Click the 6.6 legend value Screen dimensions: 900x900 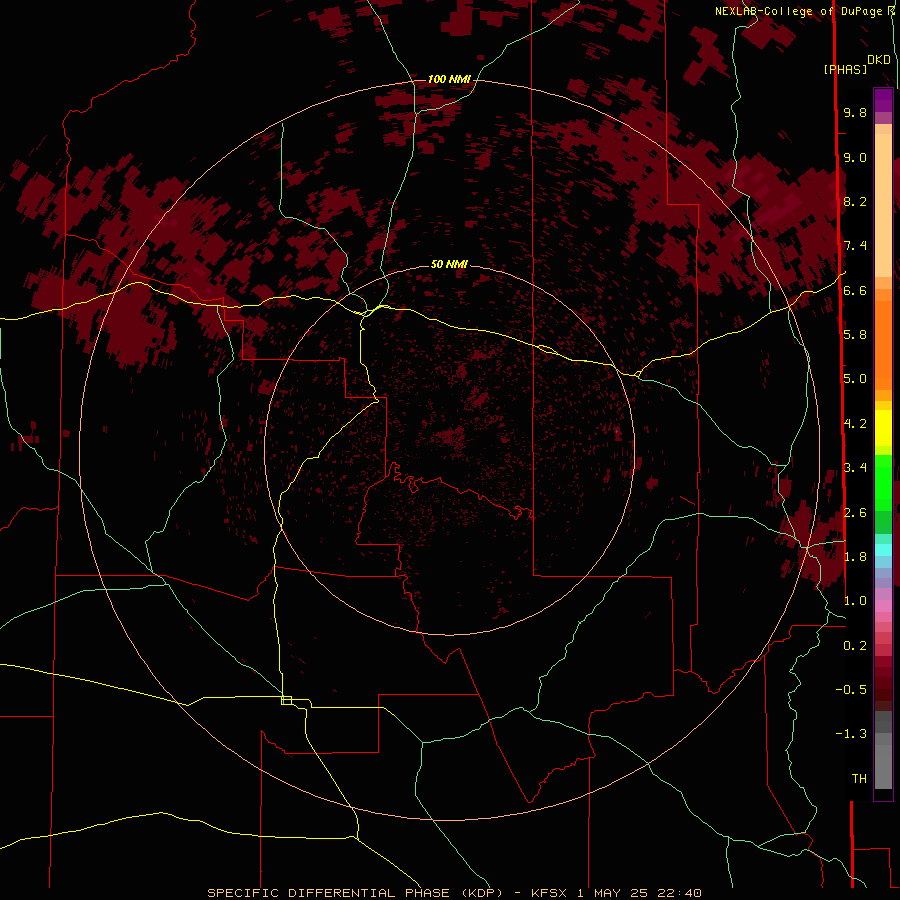855,290
